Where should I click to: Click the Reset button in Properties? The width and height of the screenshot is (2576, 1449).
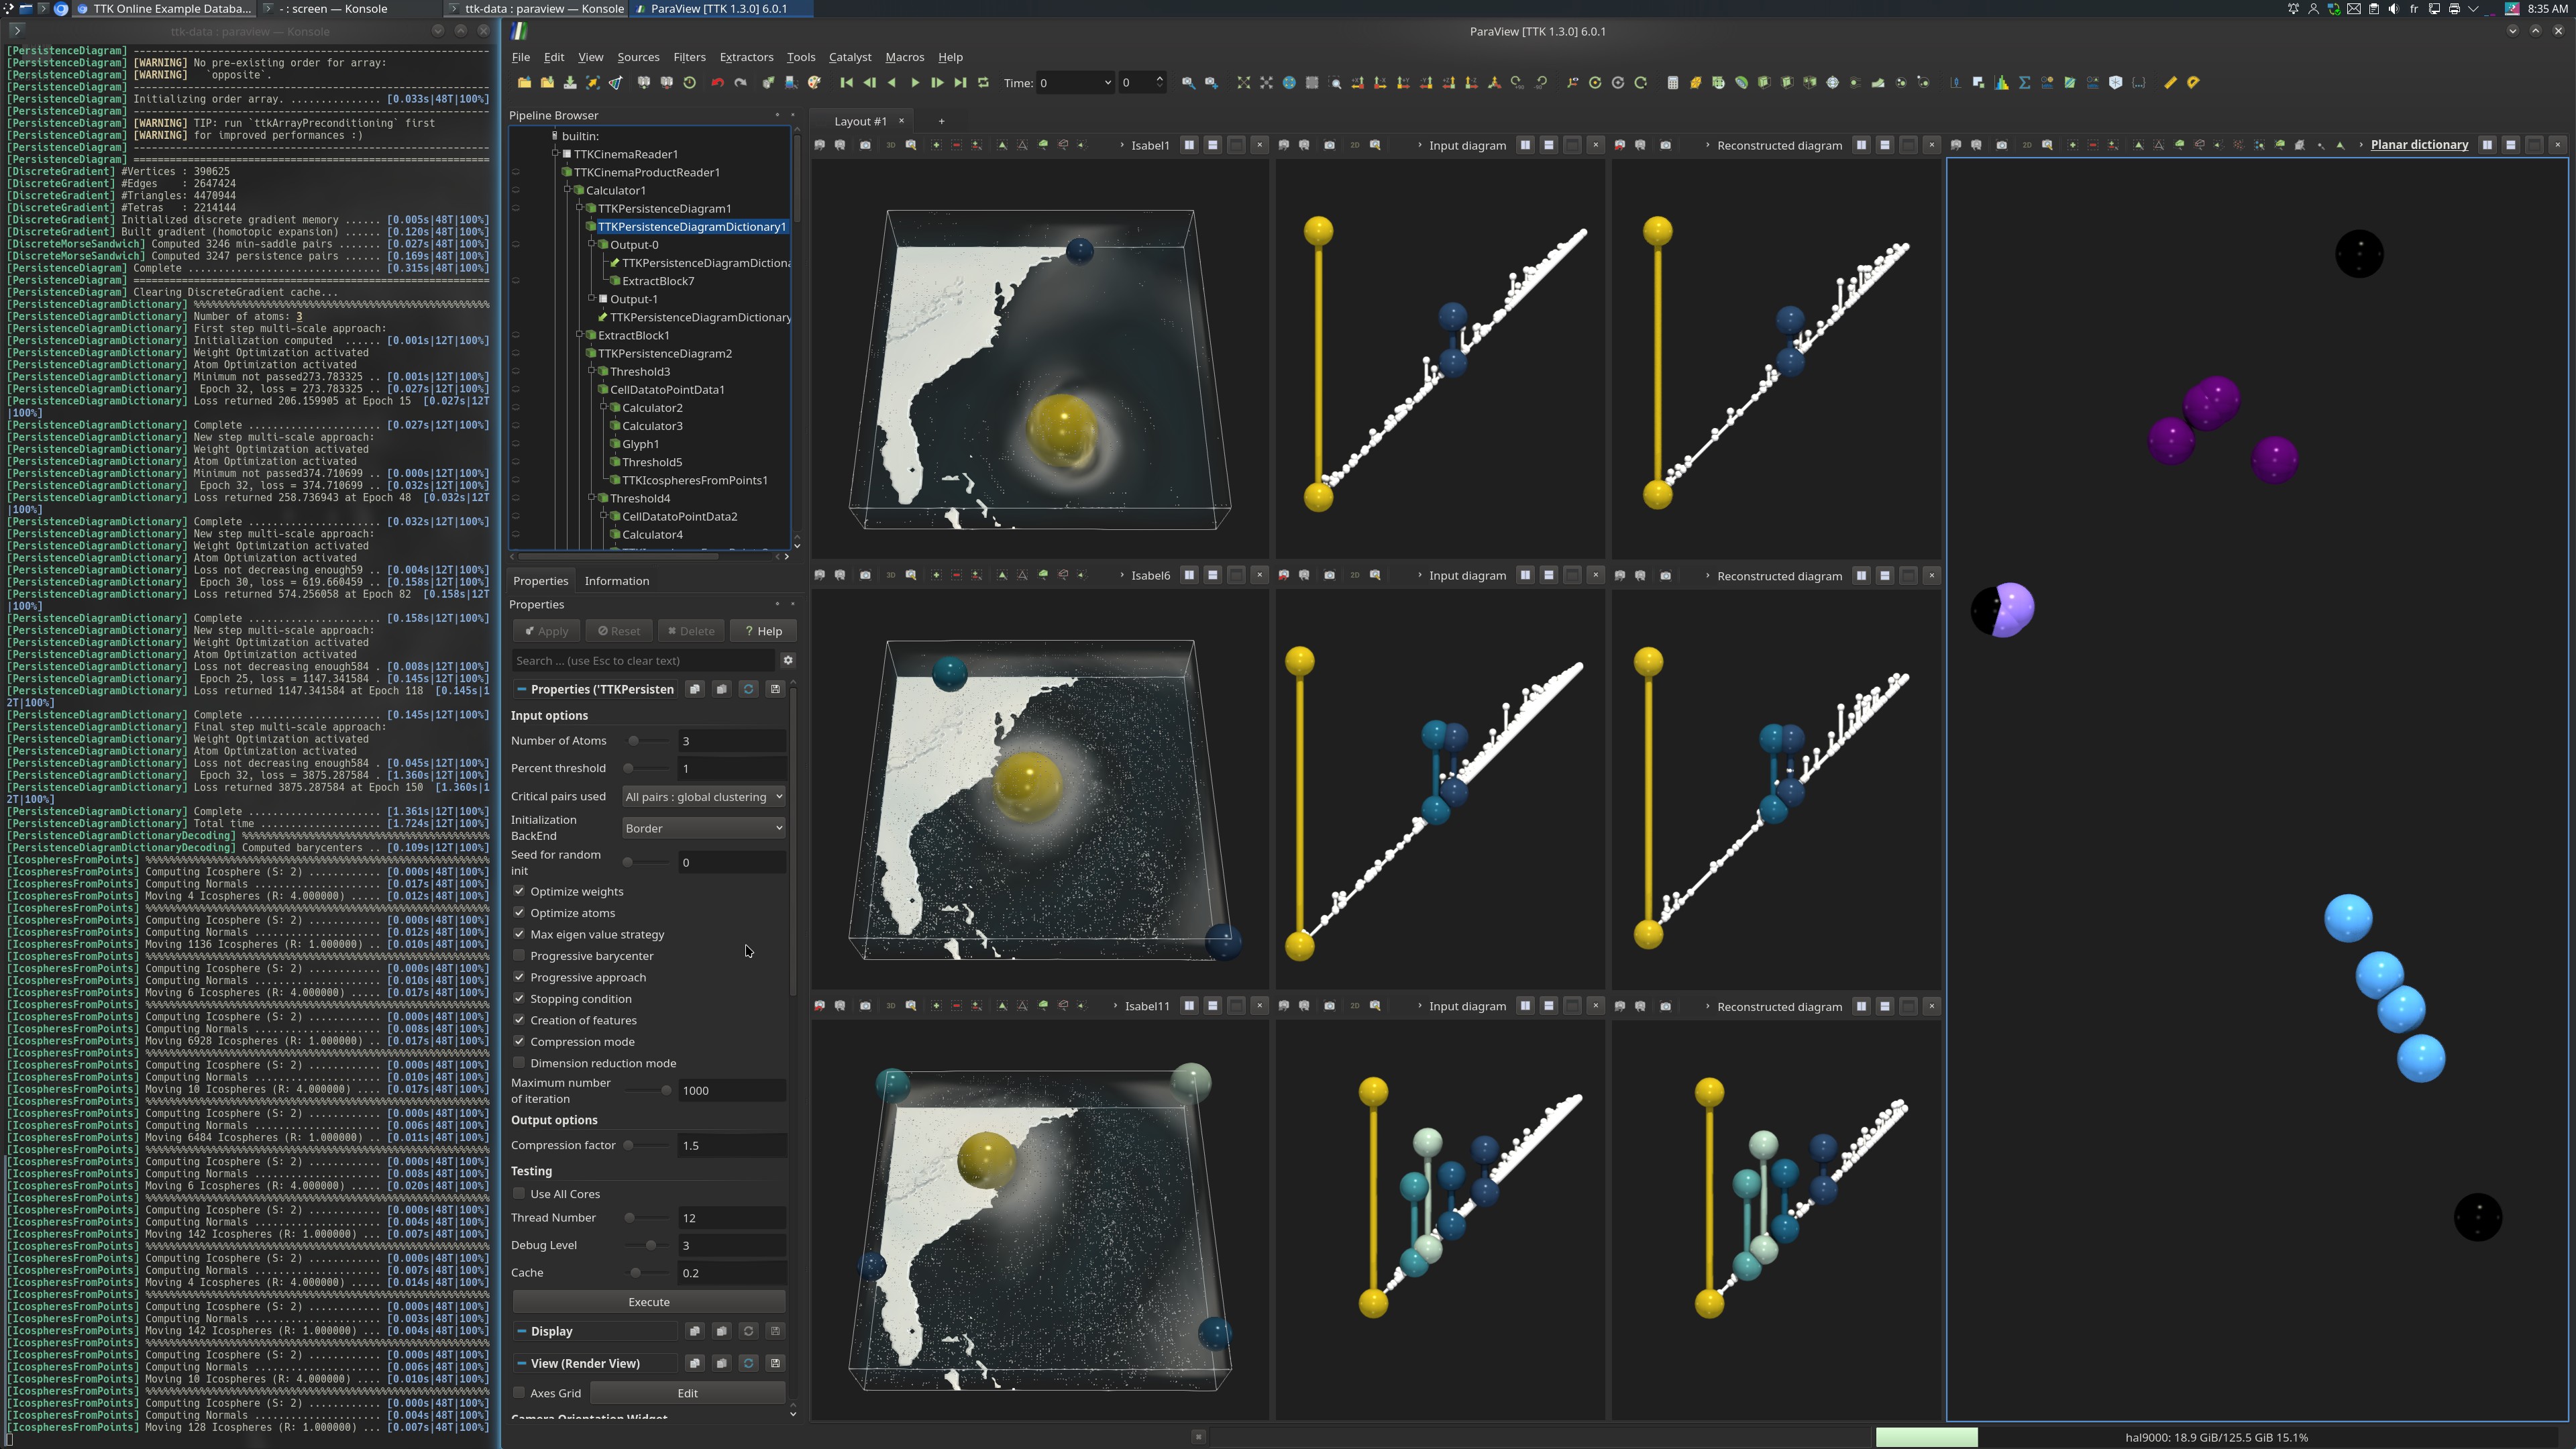(x=619, y=631)
